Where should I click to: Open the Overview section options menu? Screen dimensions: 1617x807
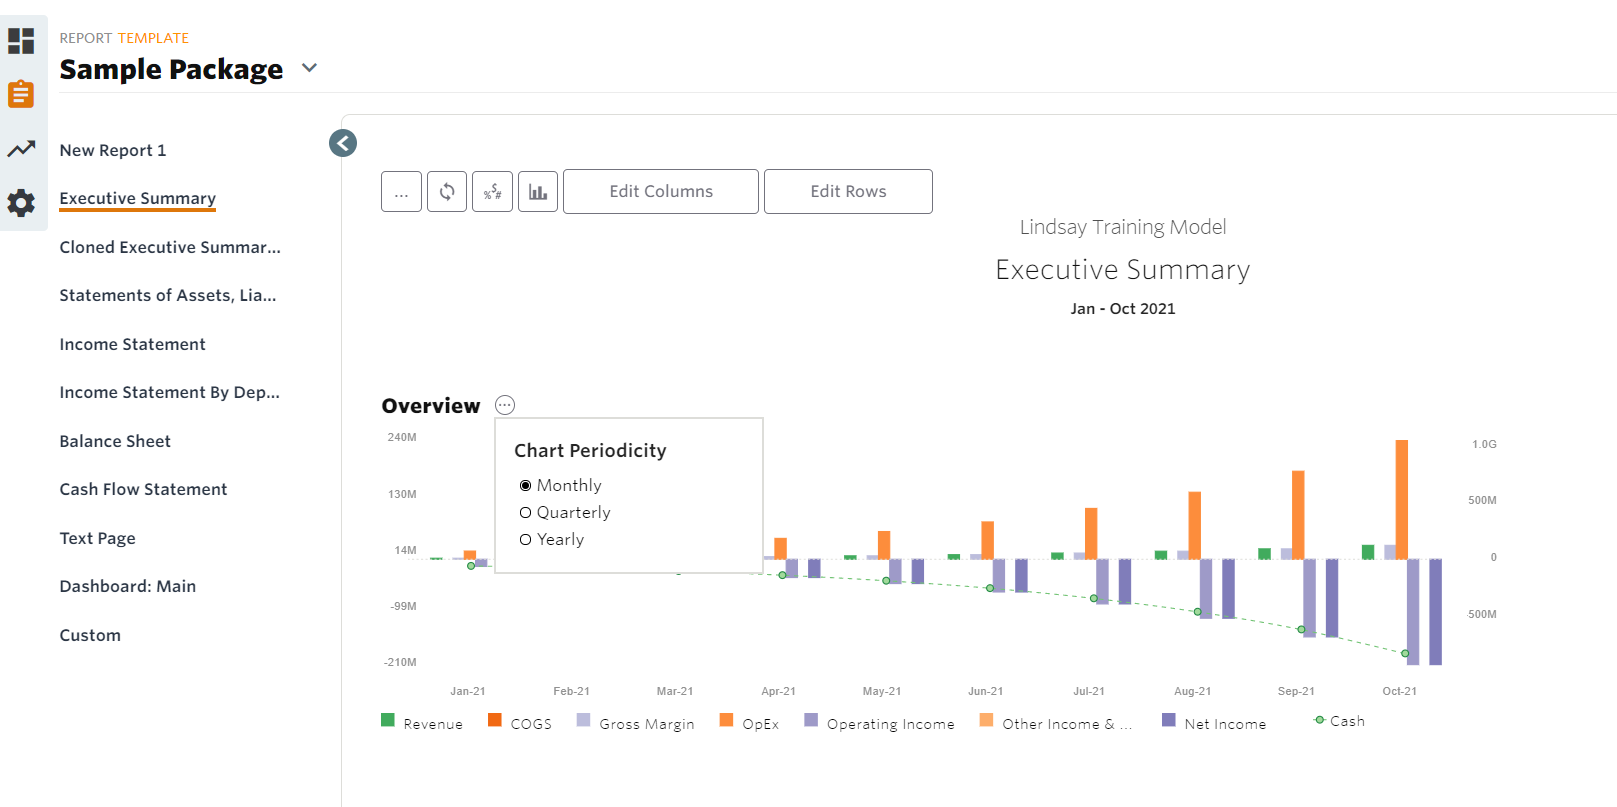pyautogui.click(x=505, y=405)
